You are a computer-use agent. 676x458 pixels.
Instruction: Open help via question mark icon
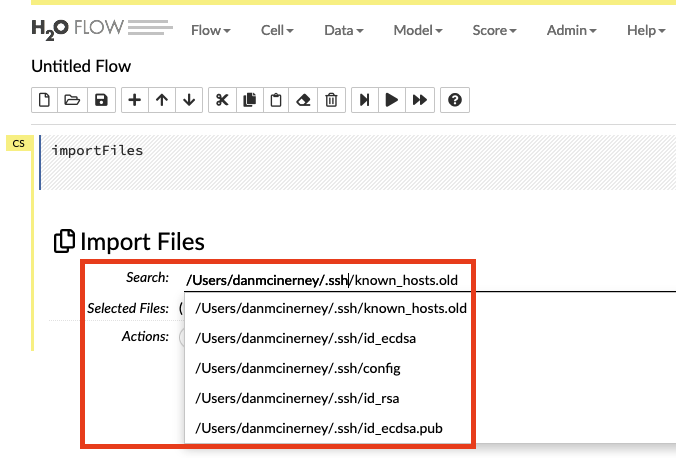pos(455,100)
